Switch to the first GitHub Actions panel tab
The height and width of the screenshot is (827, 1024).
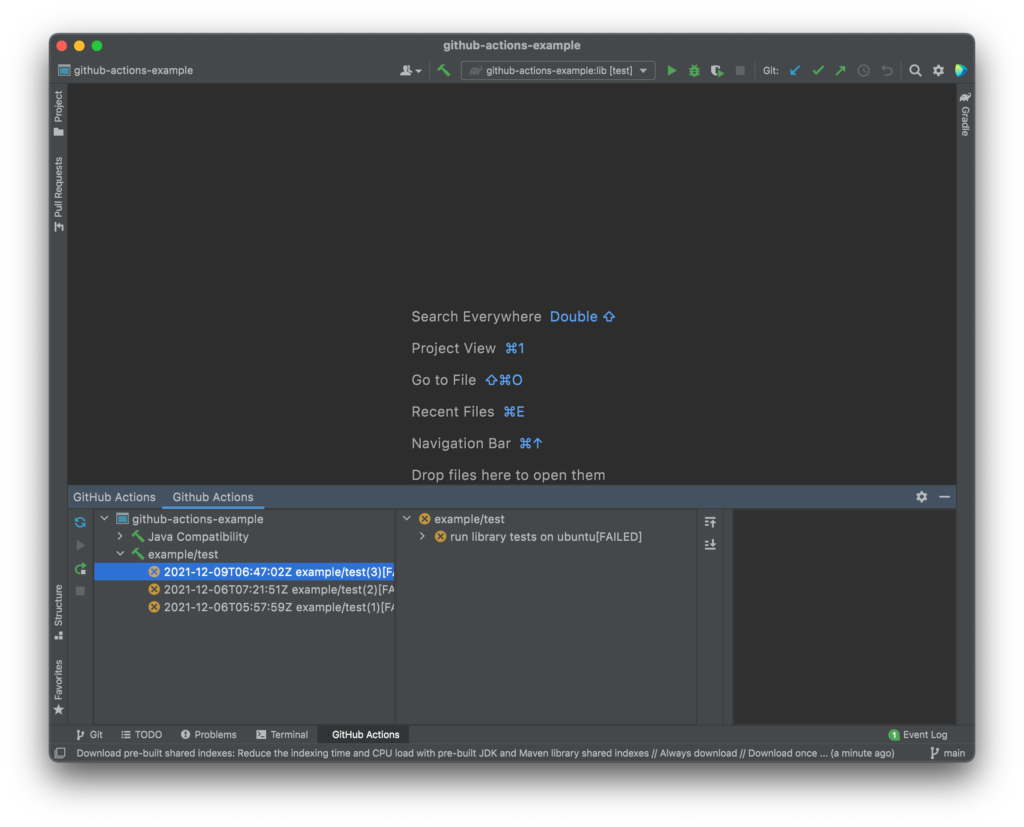114,497
